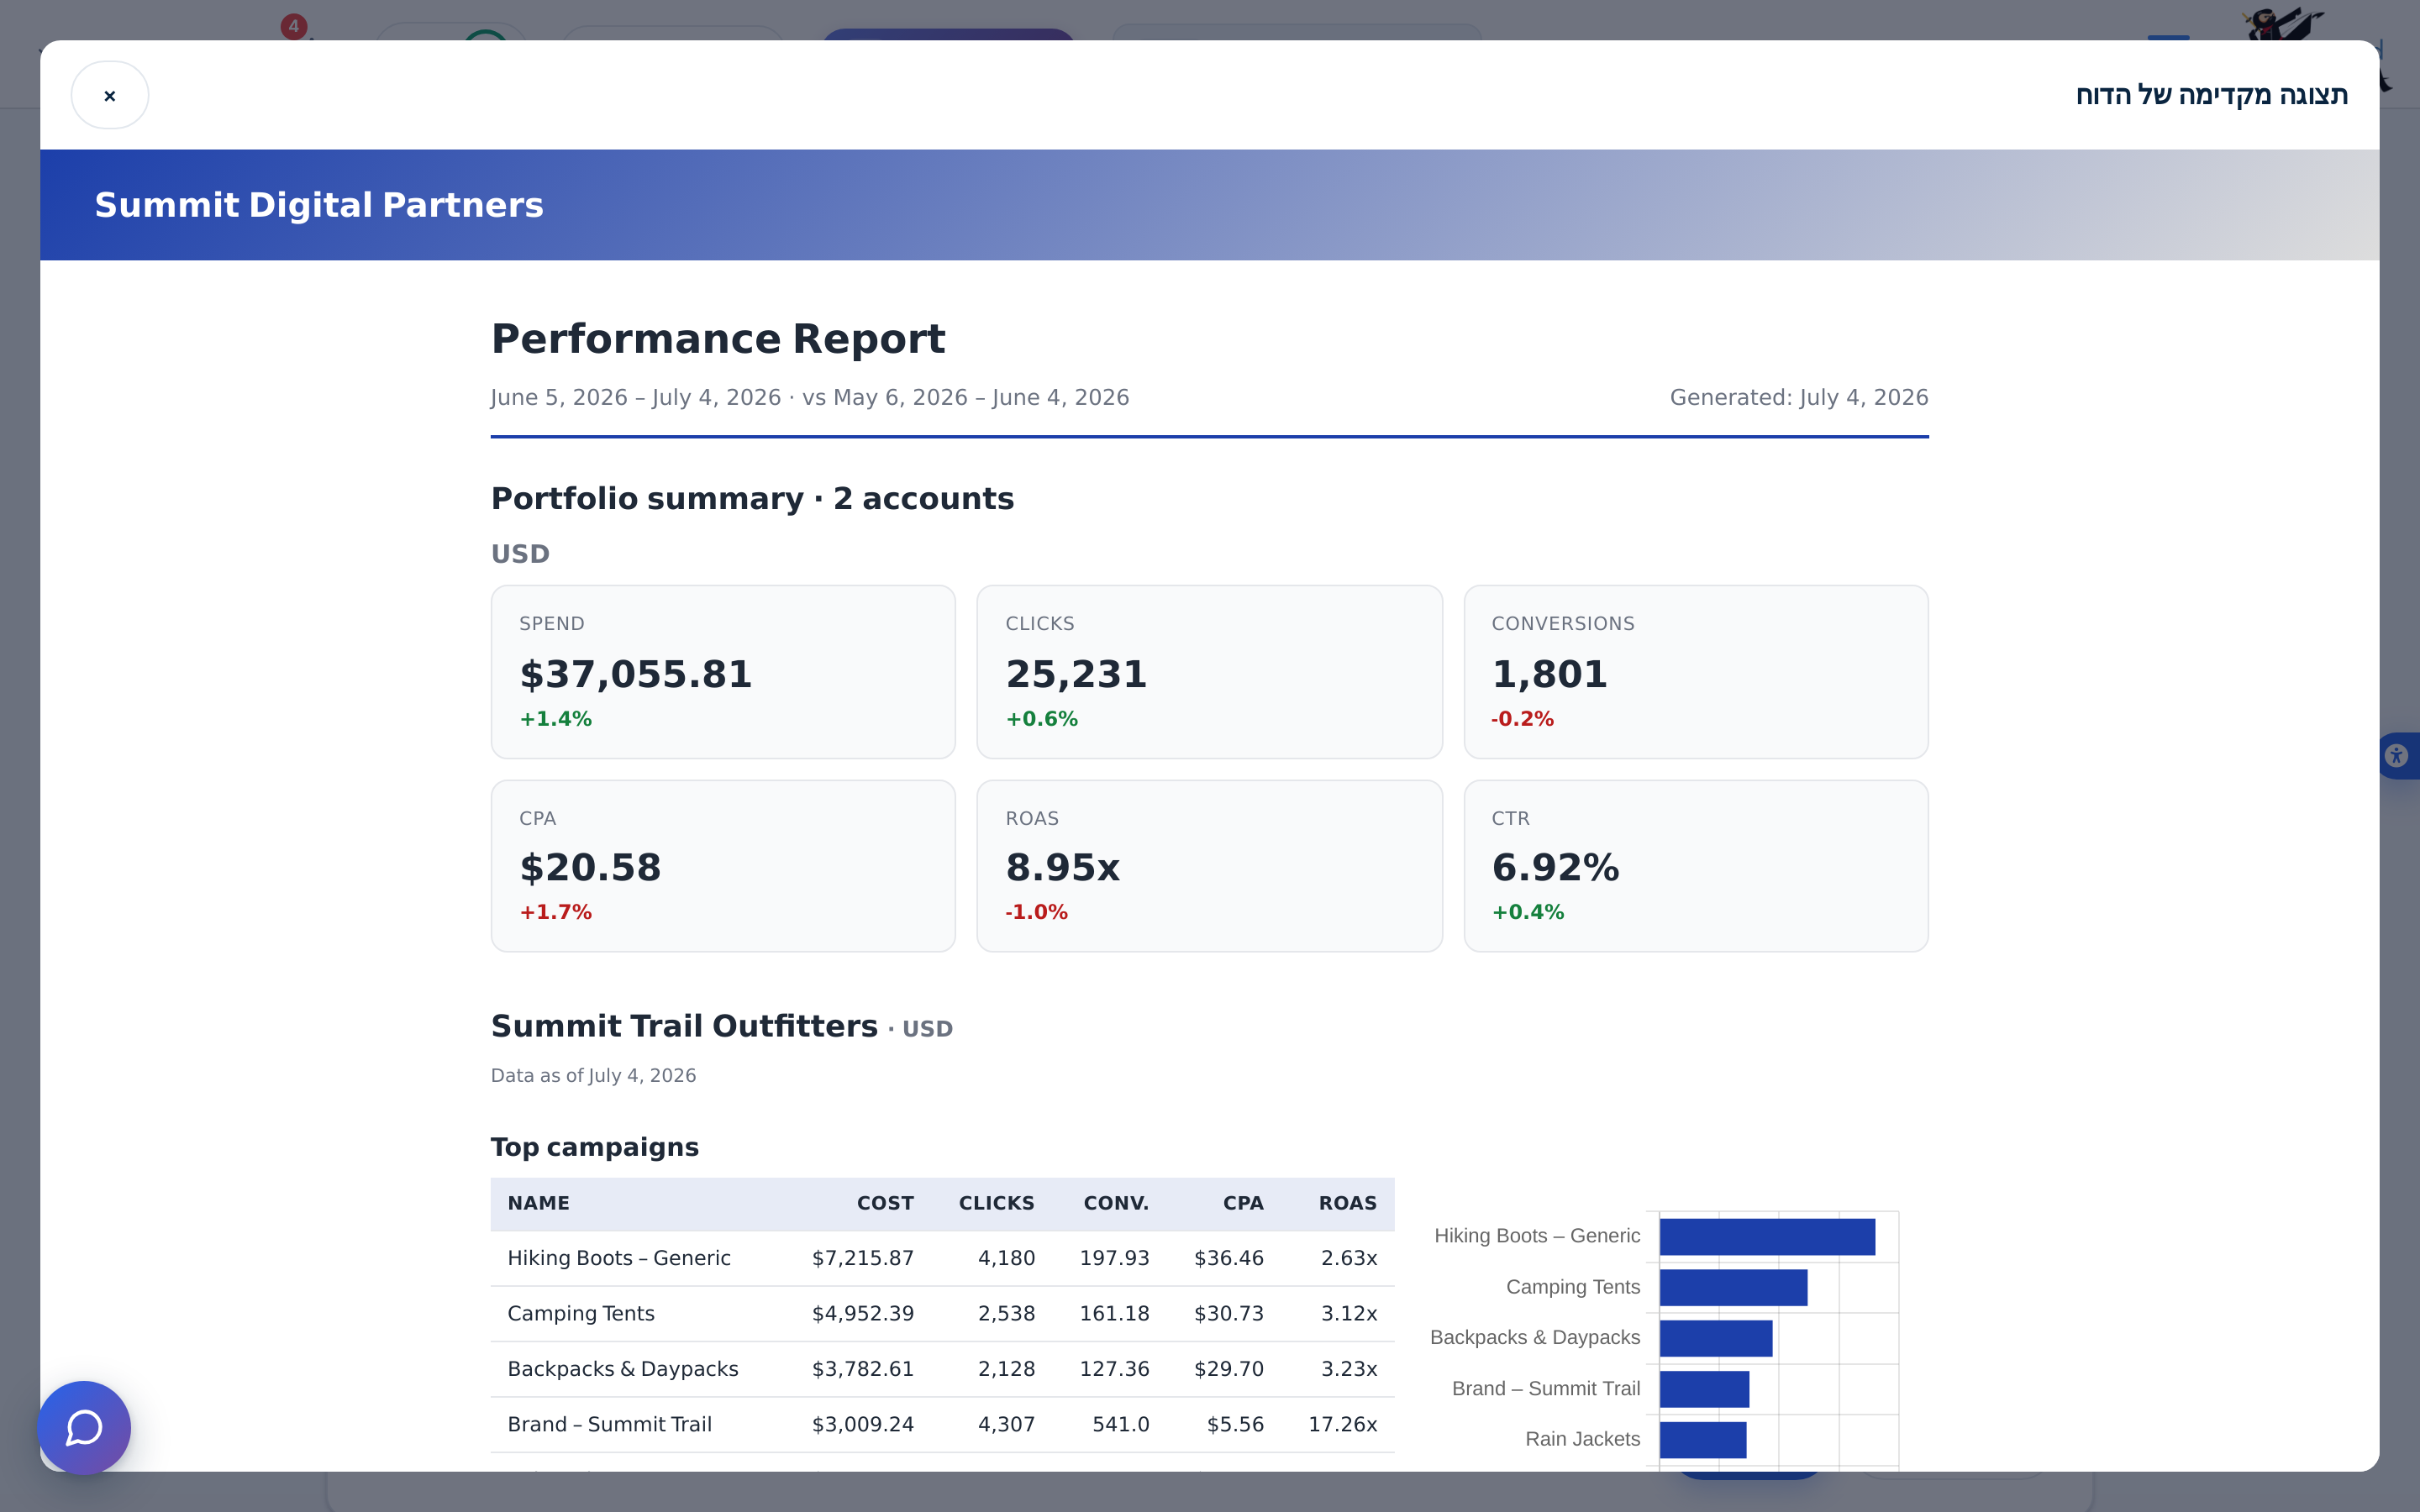The height and width of the screenshot is (1512, 2420).
Task: Click the Camping Tents chart bar
Action: point(1733,1288)
